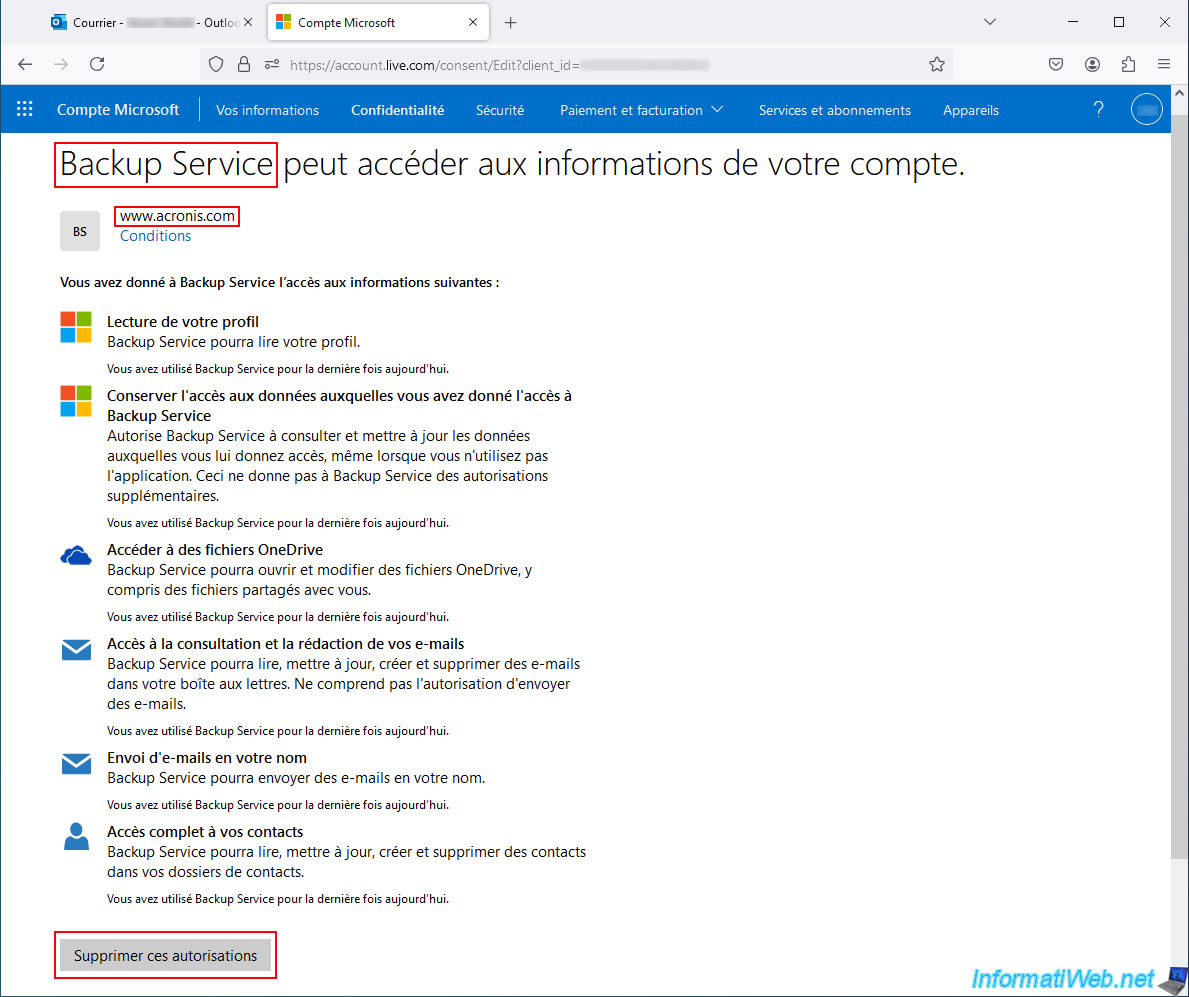
Task: Click the BS application badge
Action: click(x=80, y=231)
